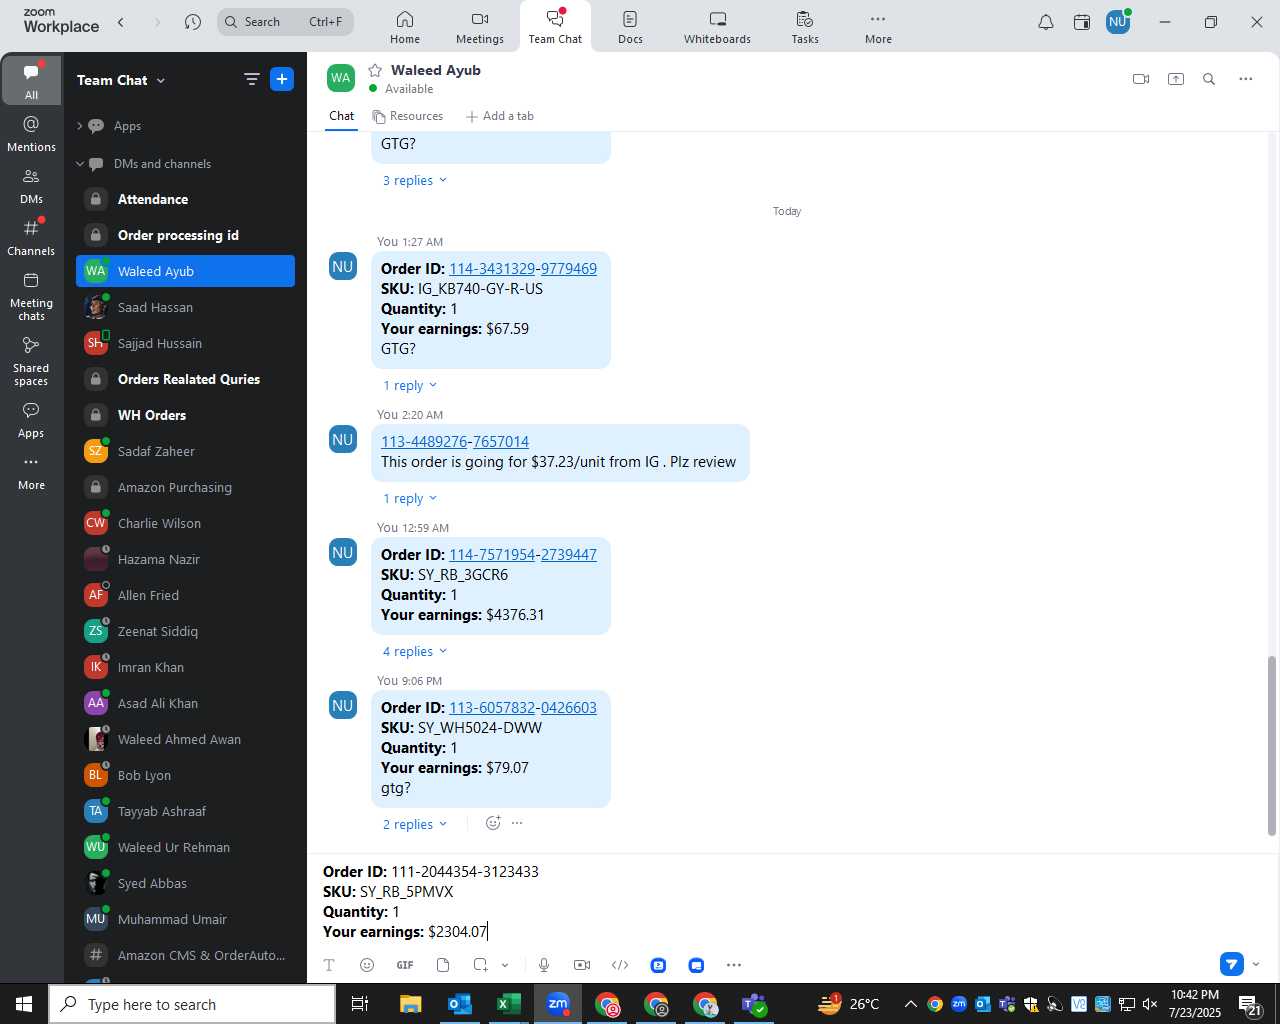Expand screenshot options dropdown
This screenshot has height=1024, width=1280.
tap(505, 965)
